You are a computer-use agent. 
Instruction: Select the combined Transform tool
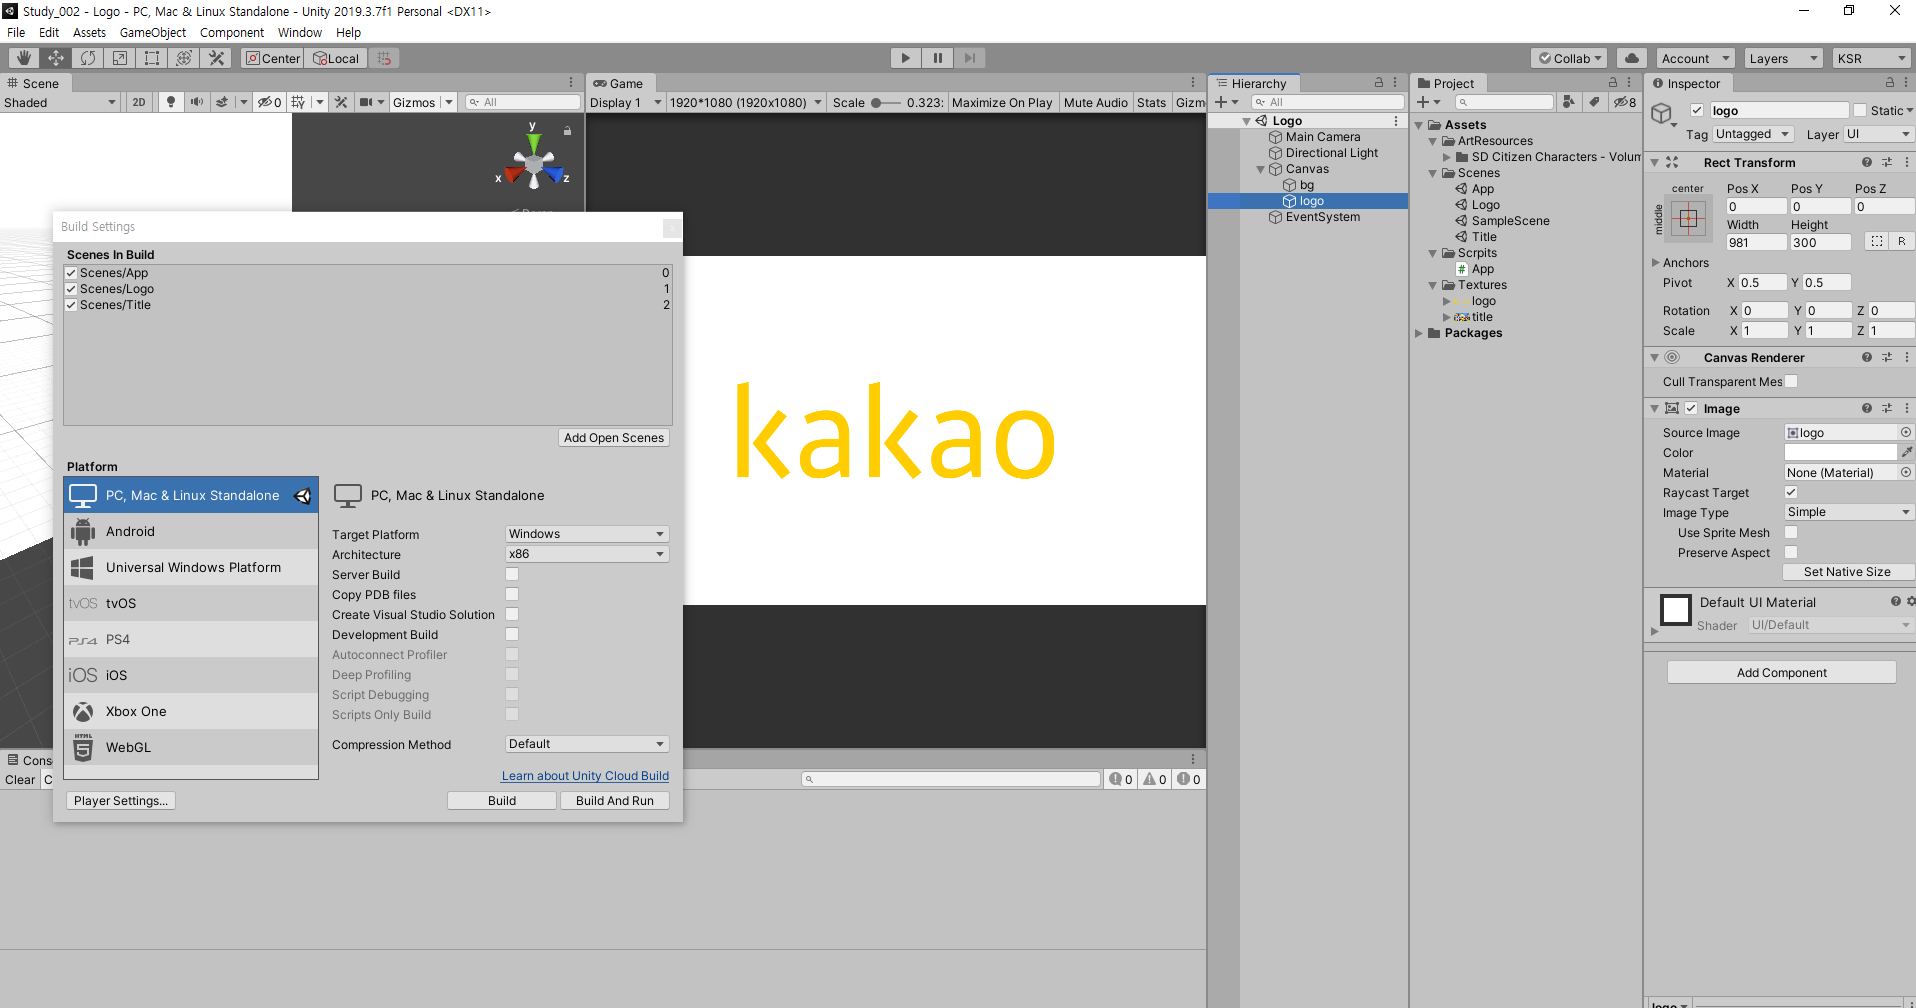click(x=184, y=58)
